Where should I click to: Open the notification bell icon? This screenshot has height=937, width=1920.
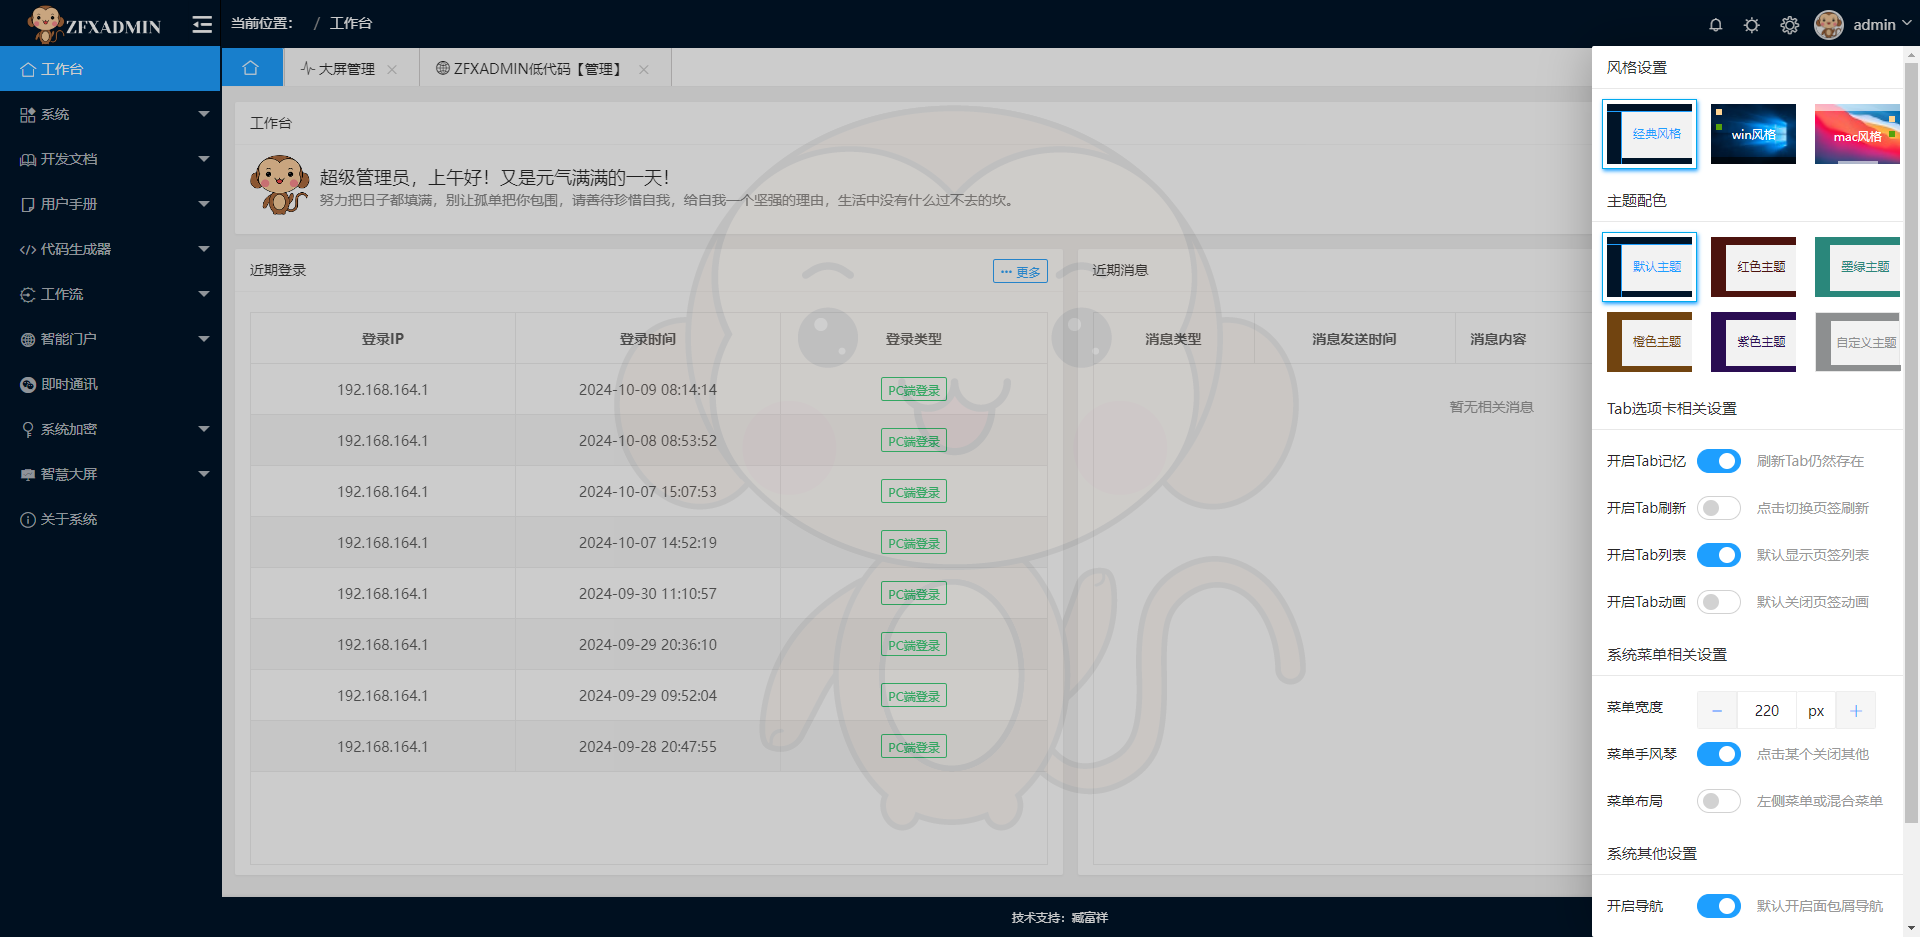[1716, 25]
